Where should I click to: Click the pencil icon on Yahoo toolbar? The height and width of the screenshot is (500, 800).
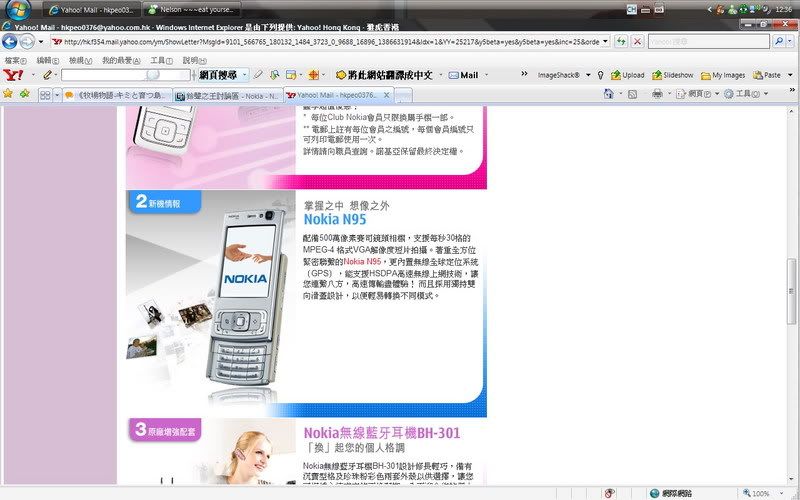(x=47, y=75)
